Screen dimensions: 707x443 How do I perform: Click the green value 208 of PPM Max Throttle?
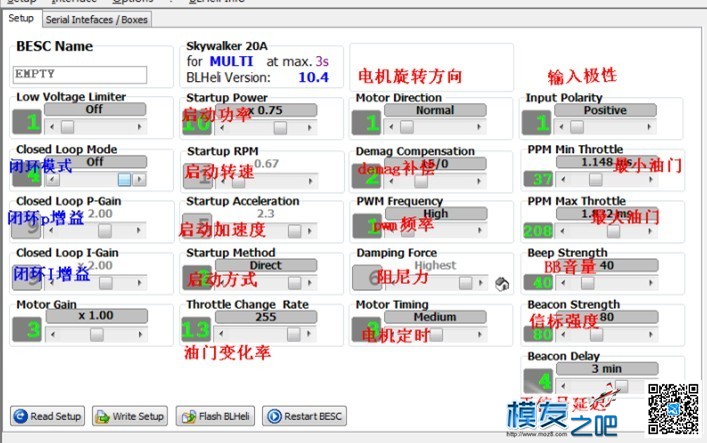(538, 231)
